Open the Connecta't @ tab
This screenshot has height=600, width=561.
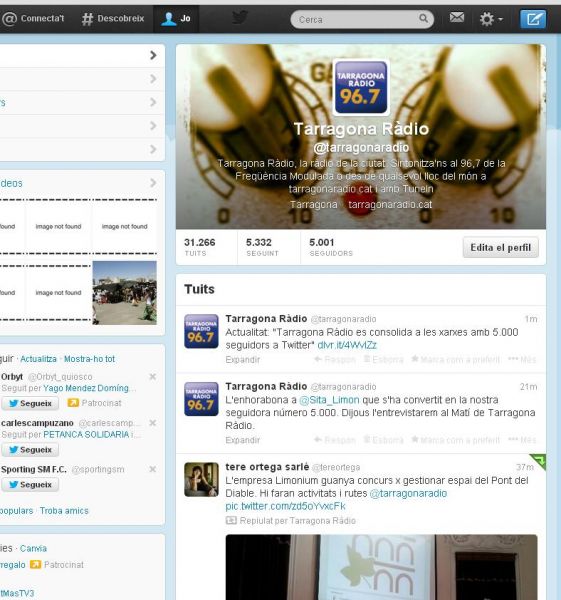coord(33,18)
